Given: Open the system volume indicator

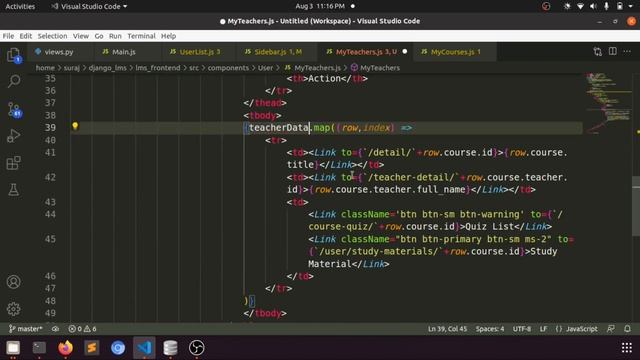Looking at the screenshot, I should coord(593,6).
